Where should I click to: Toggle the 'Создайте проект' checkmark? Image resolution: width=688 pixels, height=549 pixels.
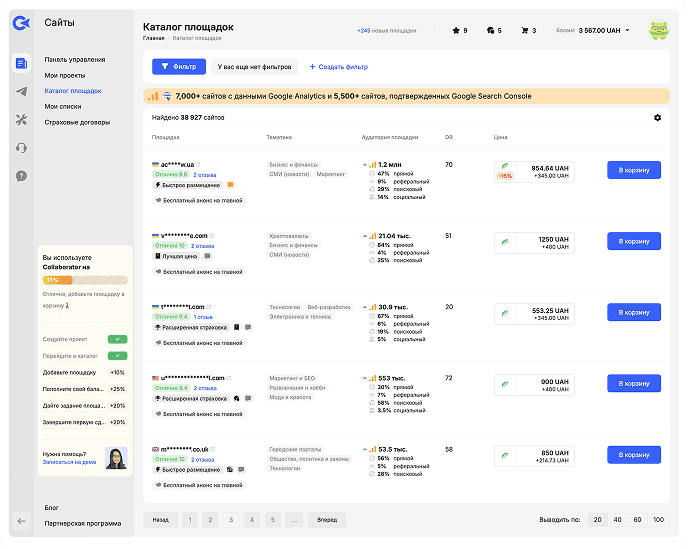[118, 340]
